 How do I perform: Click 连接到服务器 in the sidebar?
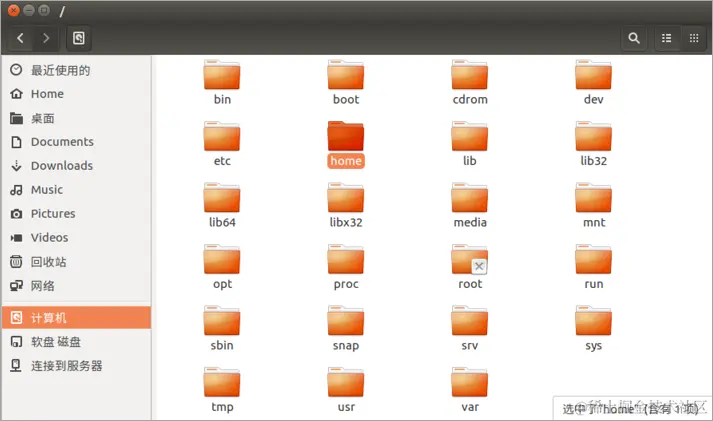76,366
